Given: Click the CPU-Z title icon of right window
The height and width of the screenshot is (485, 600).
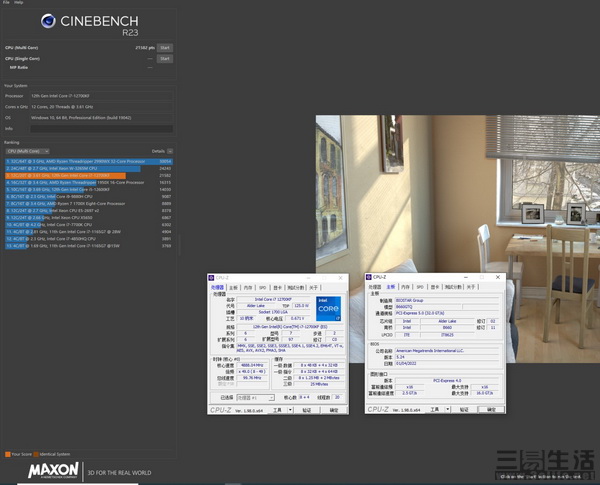Looking at the screenshot, I should tap(371, 276).
